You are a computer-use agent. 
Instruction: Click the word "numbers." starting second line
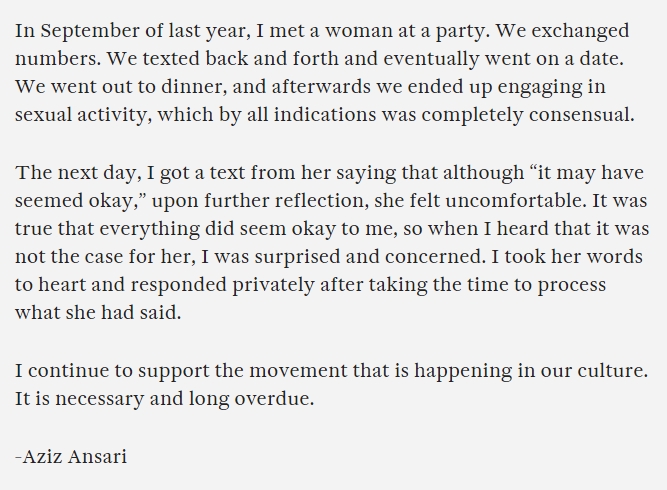[x=58, y=59]
